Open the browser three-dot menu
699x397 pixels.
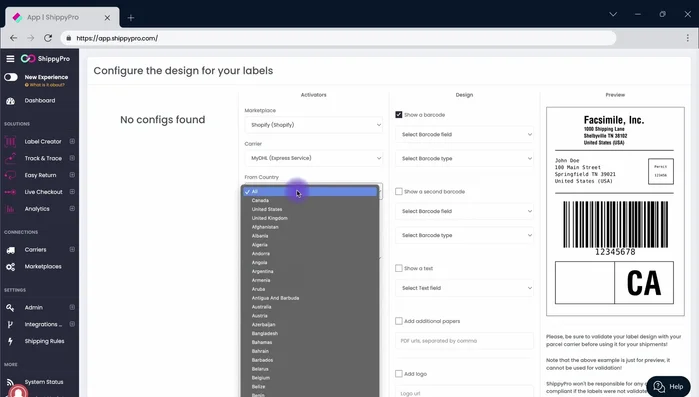tap(687, 38)
